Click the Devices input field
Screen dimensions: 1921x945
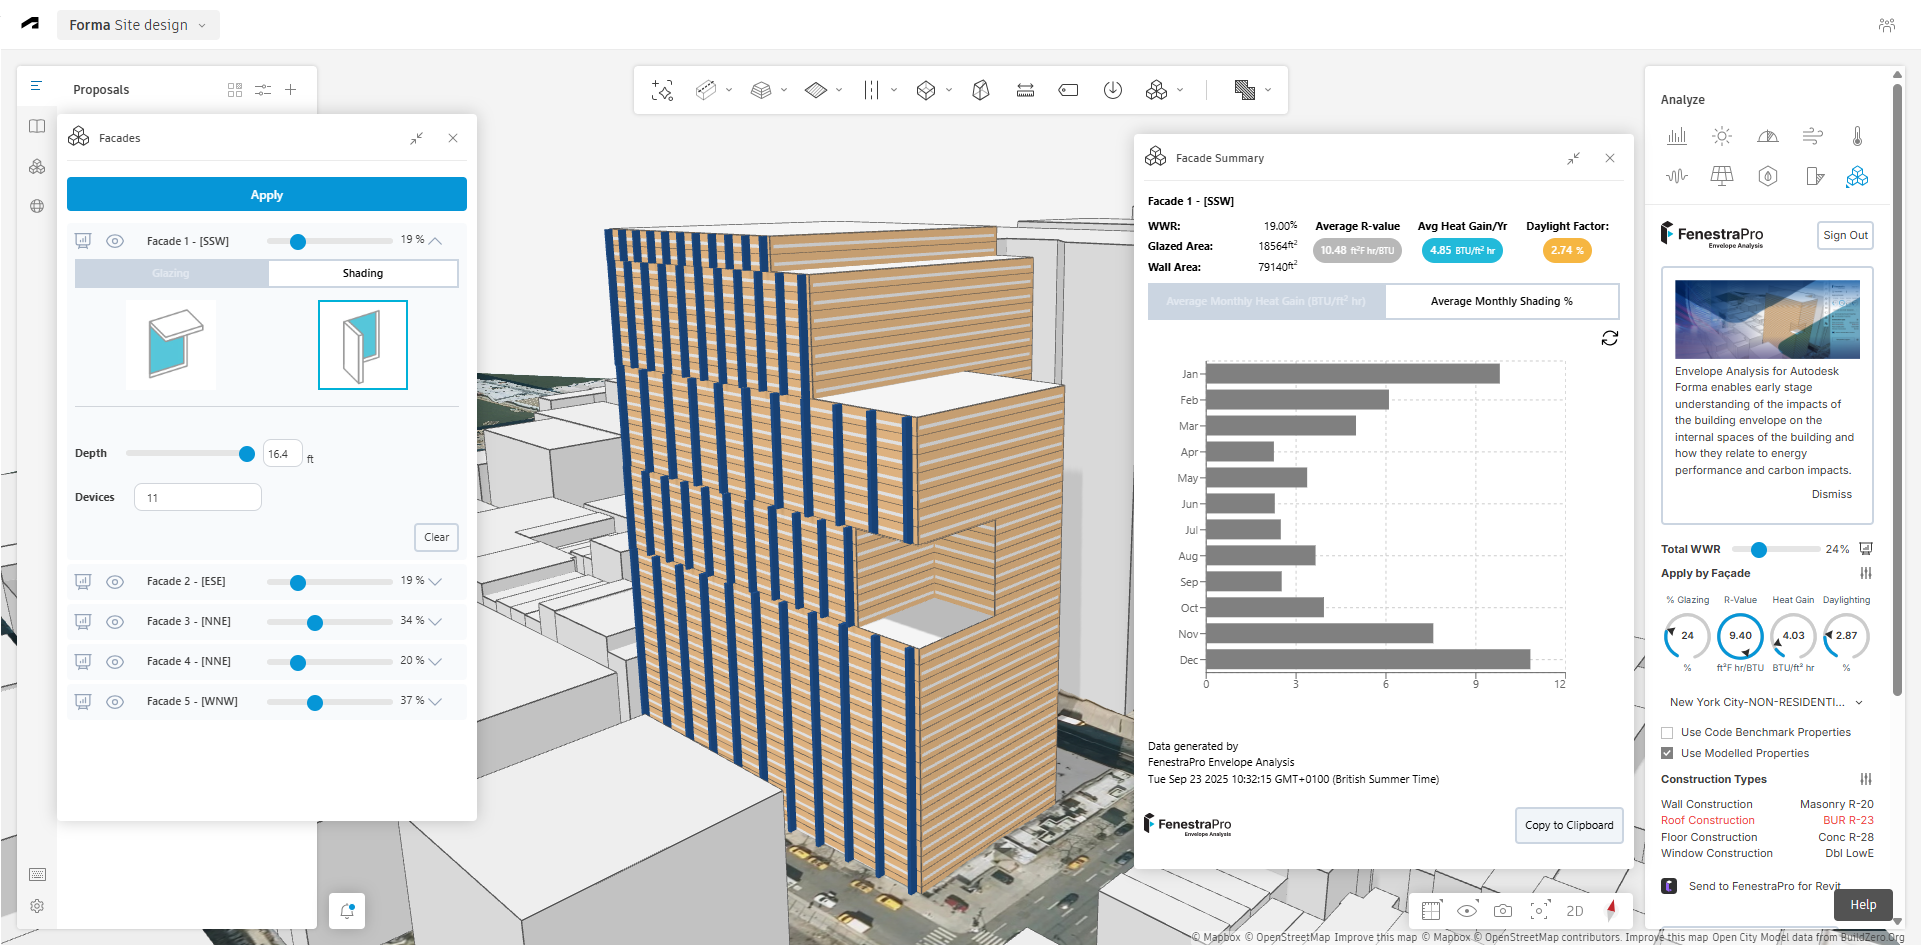(x=198, y=498)
